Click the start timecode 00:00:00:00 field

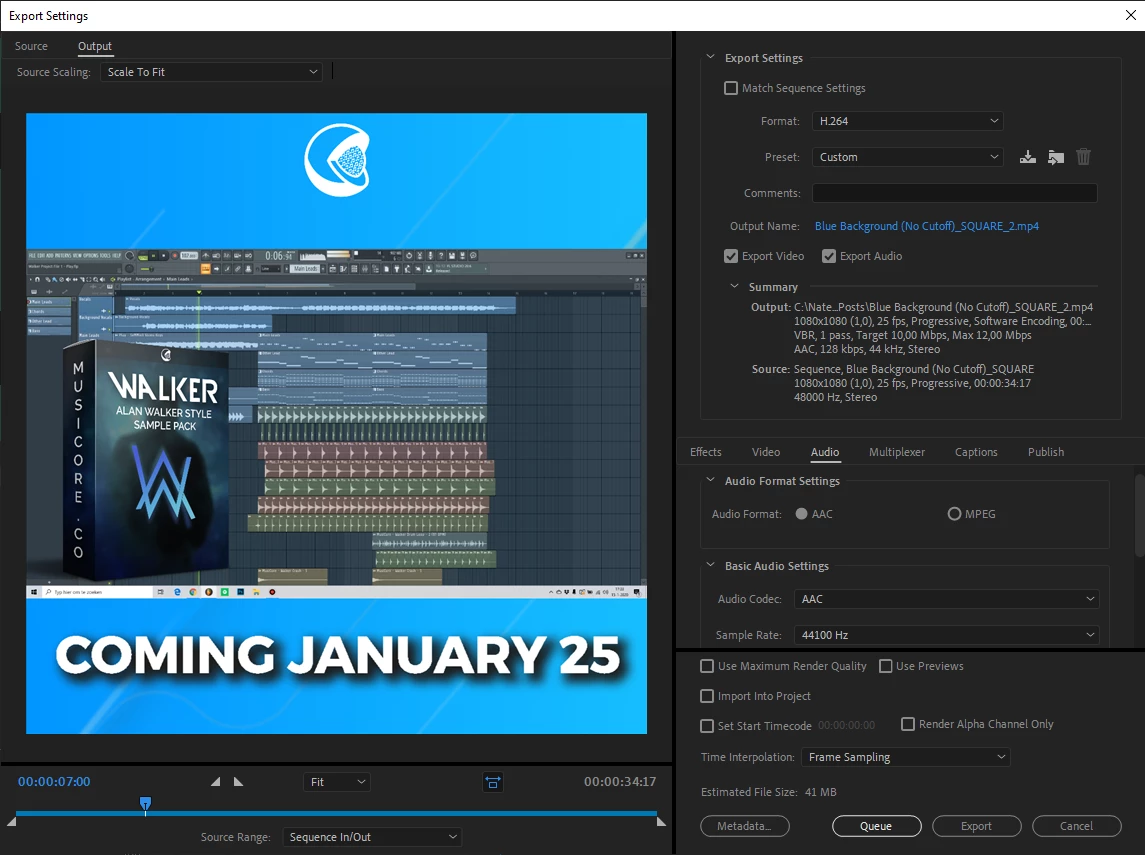click(x=846, y=725)
